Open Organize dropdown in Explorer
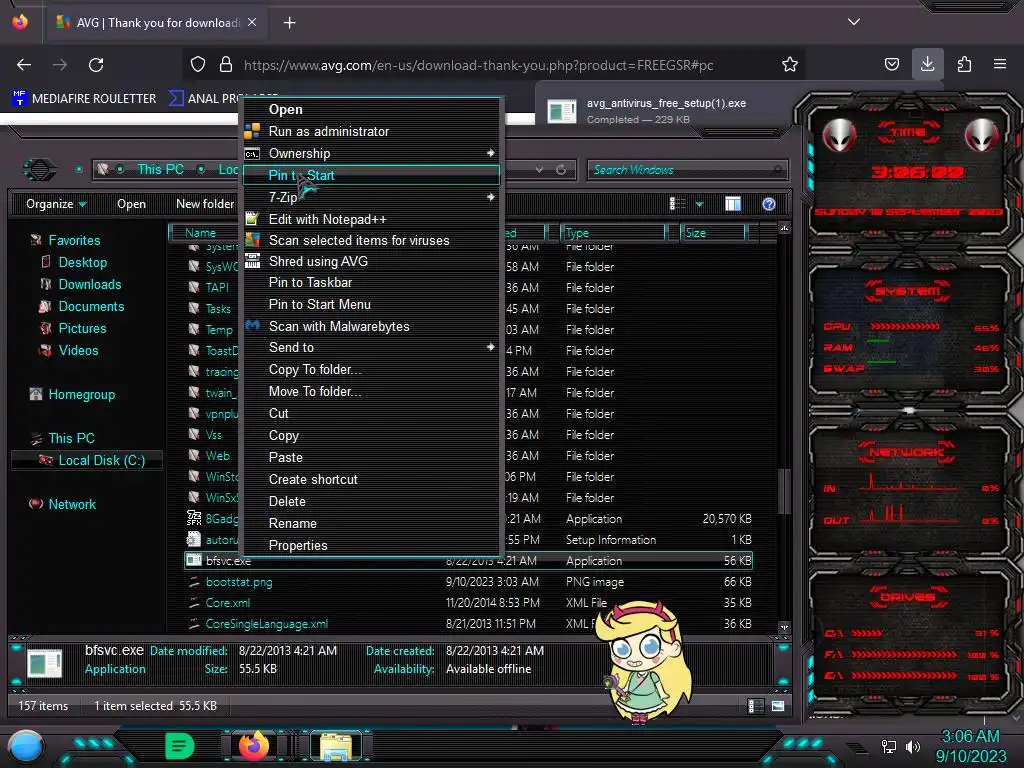1024x768 pixels. [x=56, y=204]
